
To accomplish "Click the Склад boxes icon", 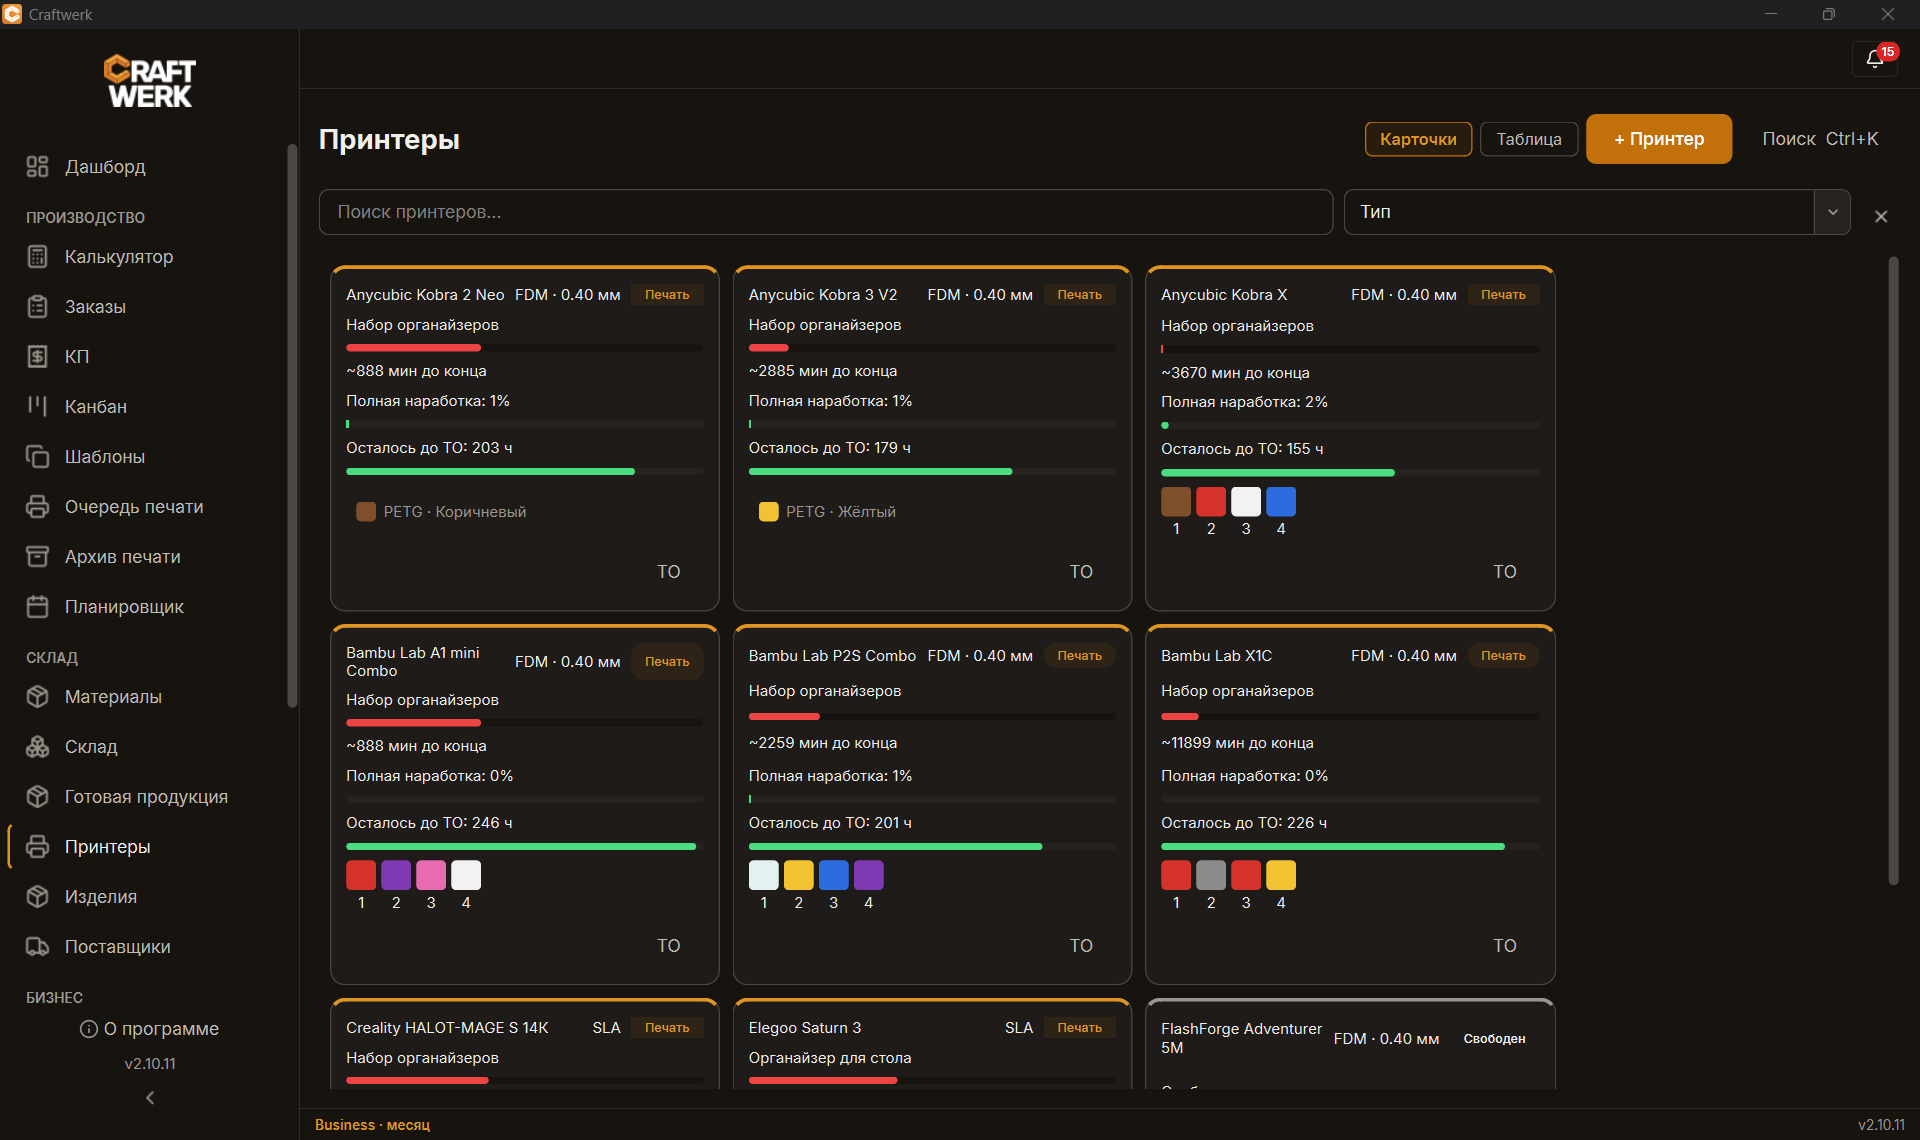I will click(37, 747).
